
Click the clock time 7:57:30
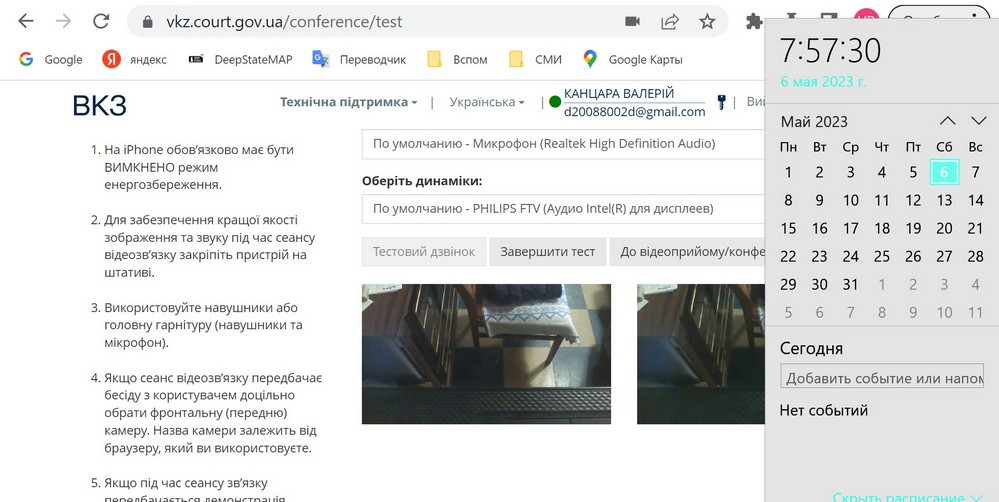click(x=831, y=50)
